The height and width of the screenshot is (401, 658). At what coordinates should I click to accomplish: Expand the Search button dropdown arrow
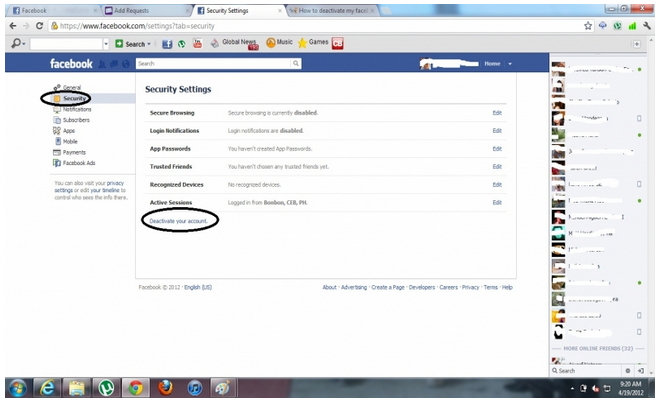coord(149,44)
